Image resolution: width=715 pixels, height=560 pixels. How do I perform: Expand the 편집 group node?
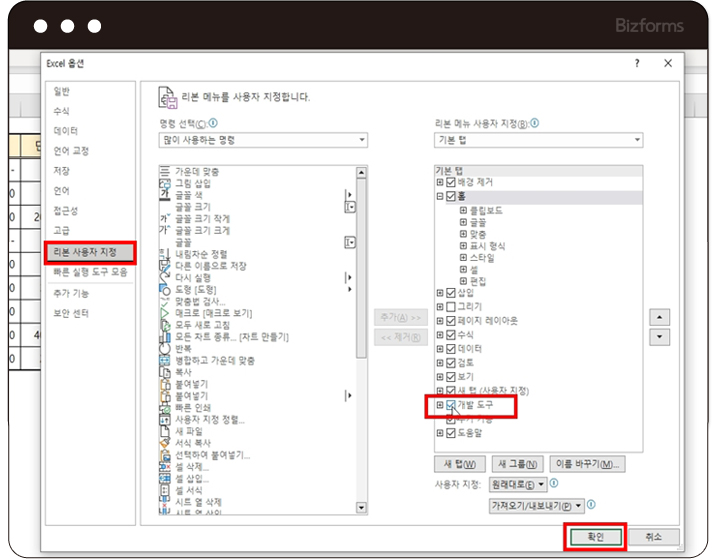click(x=463, y=281)
